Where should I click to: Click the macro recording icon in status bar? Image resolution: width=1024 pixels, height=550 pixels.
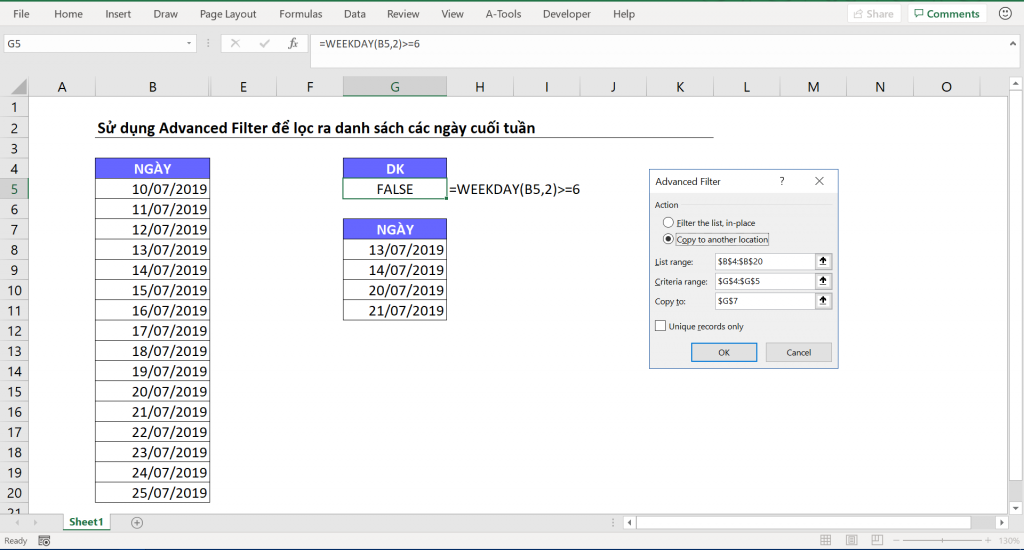(x=43, y=541)
